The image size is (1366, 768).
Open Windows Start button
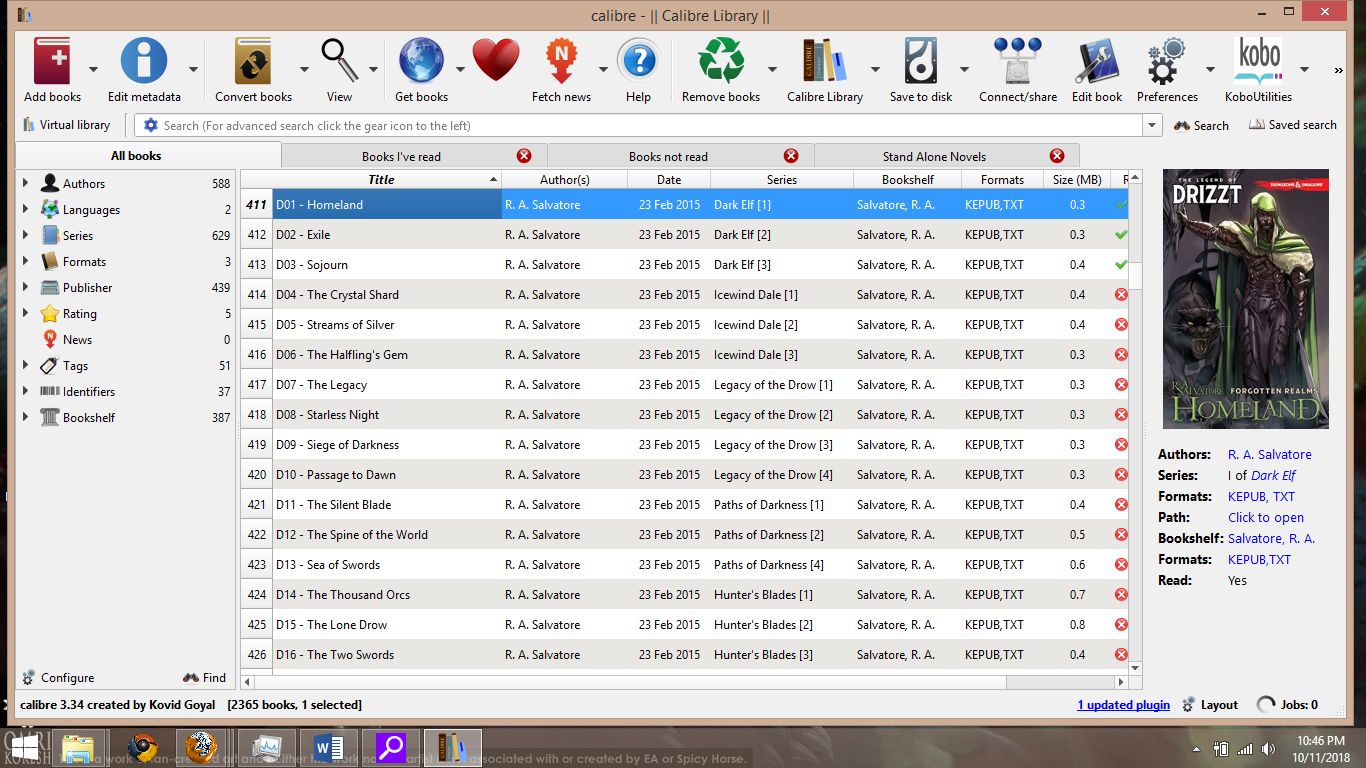25,748
